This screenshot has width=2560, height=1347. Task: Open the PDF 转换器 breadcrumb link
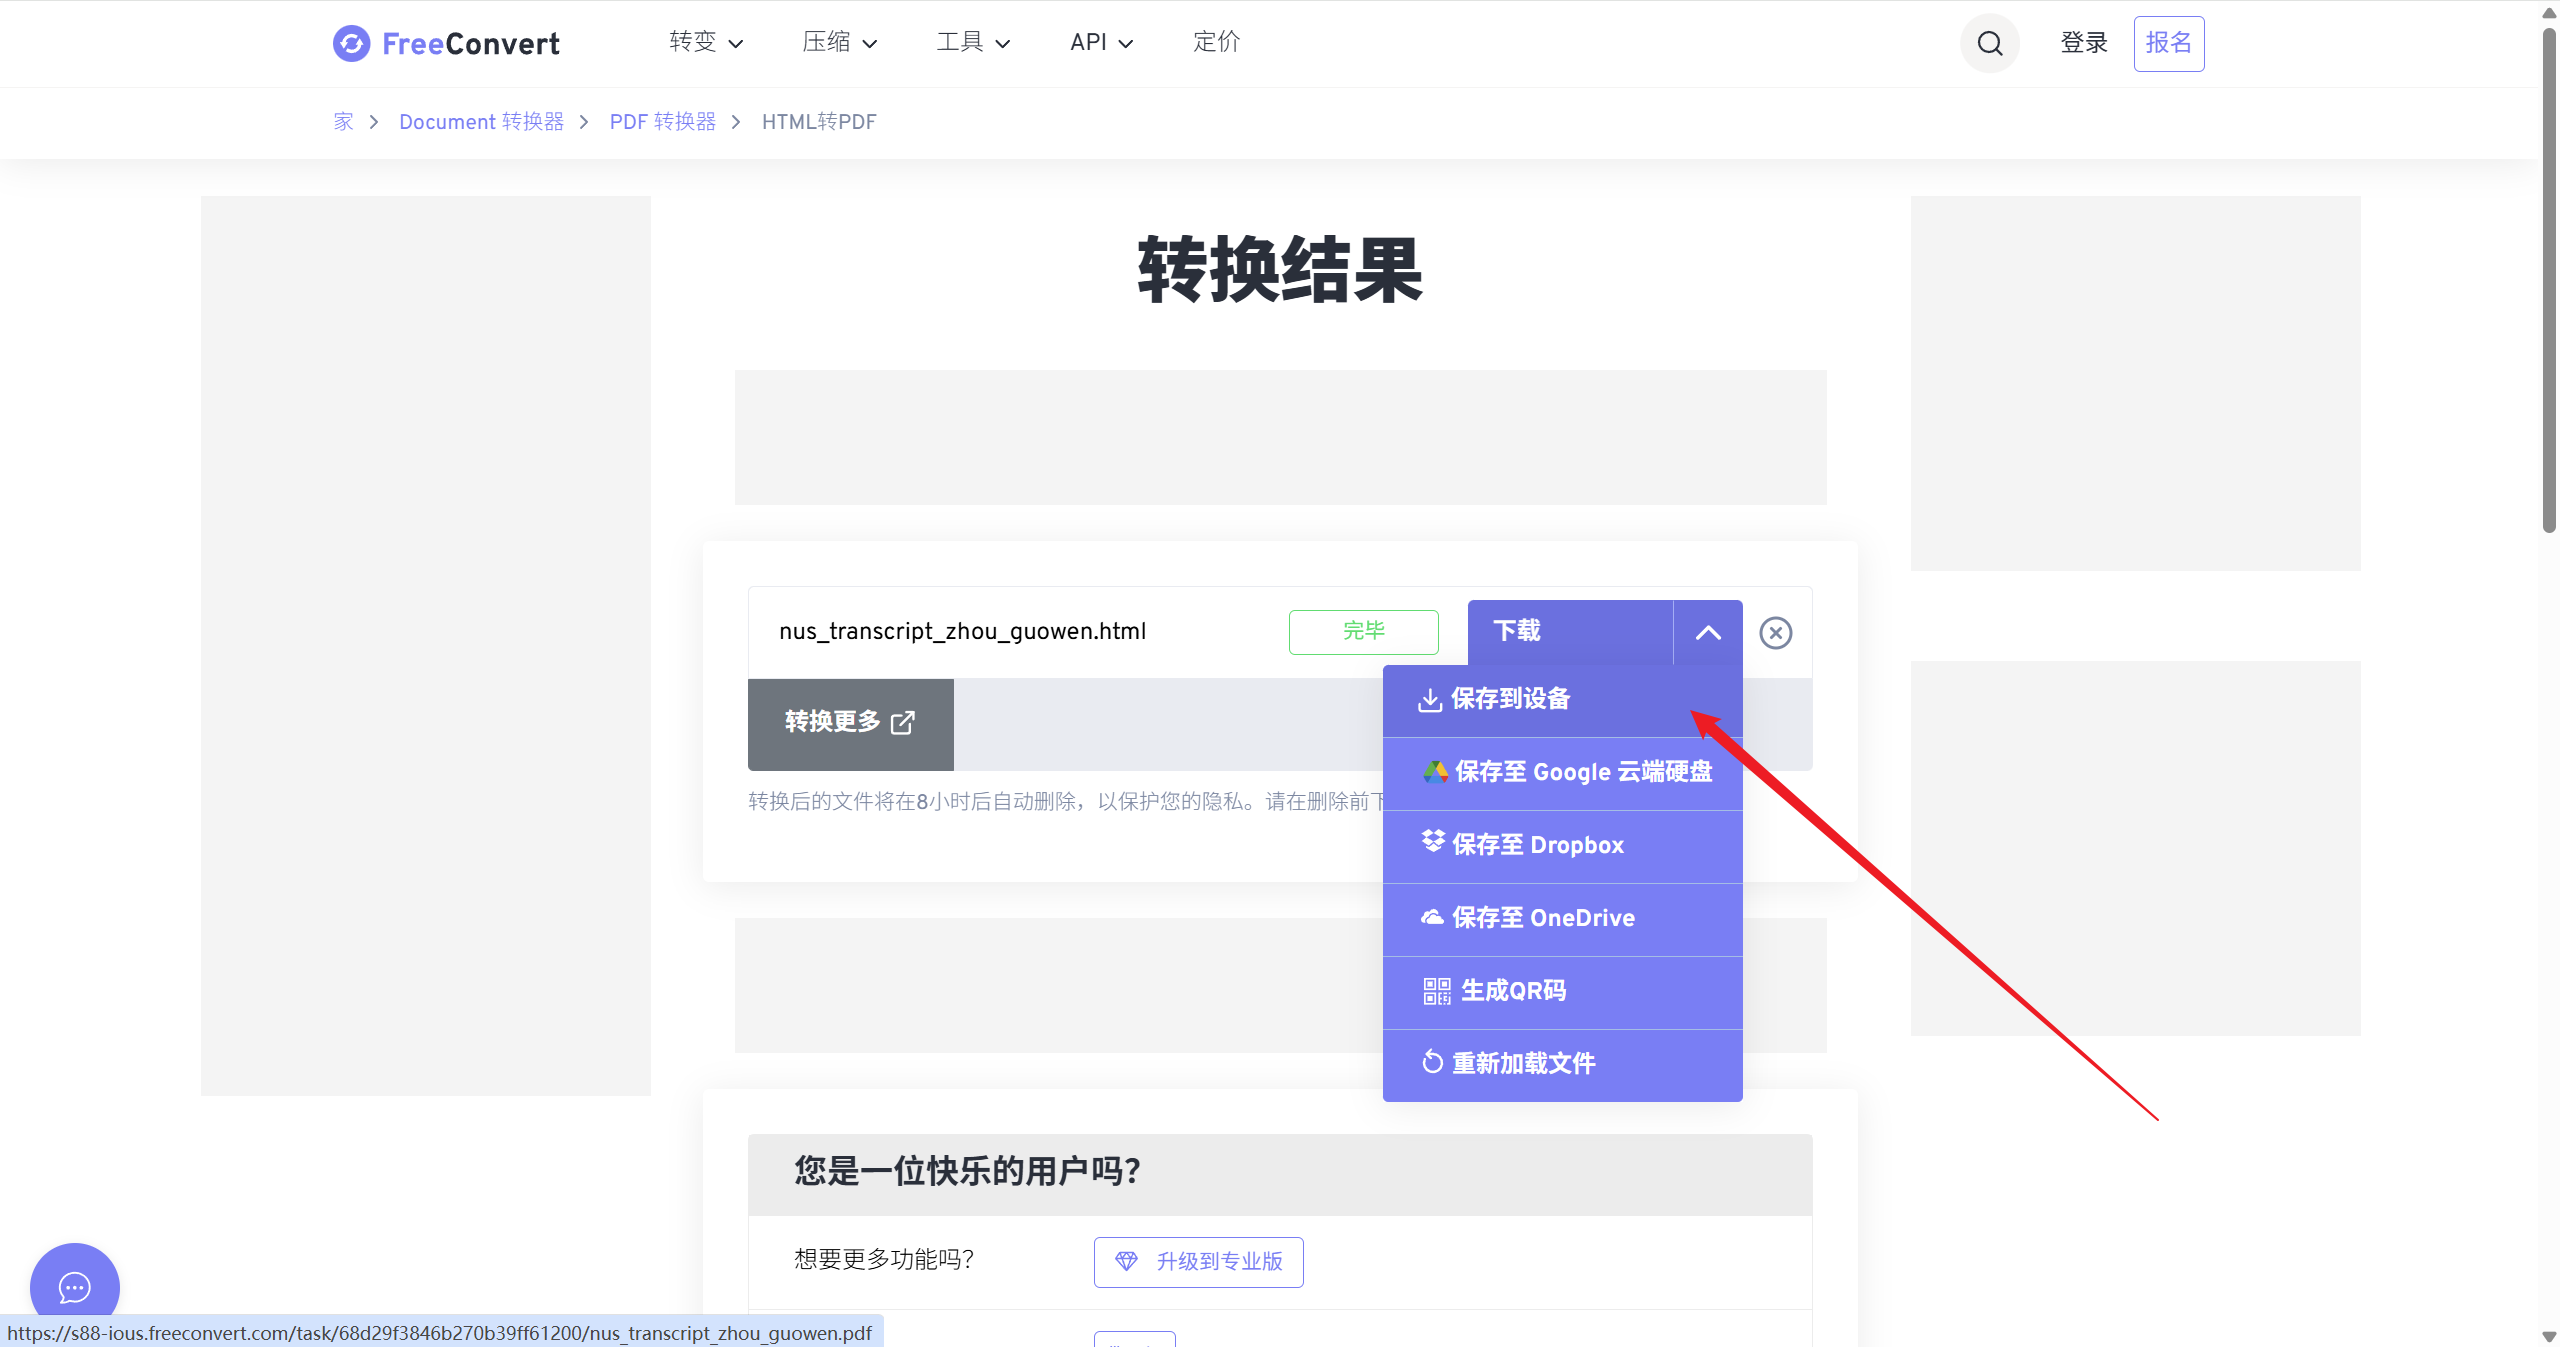[662, 122]
